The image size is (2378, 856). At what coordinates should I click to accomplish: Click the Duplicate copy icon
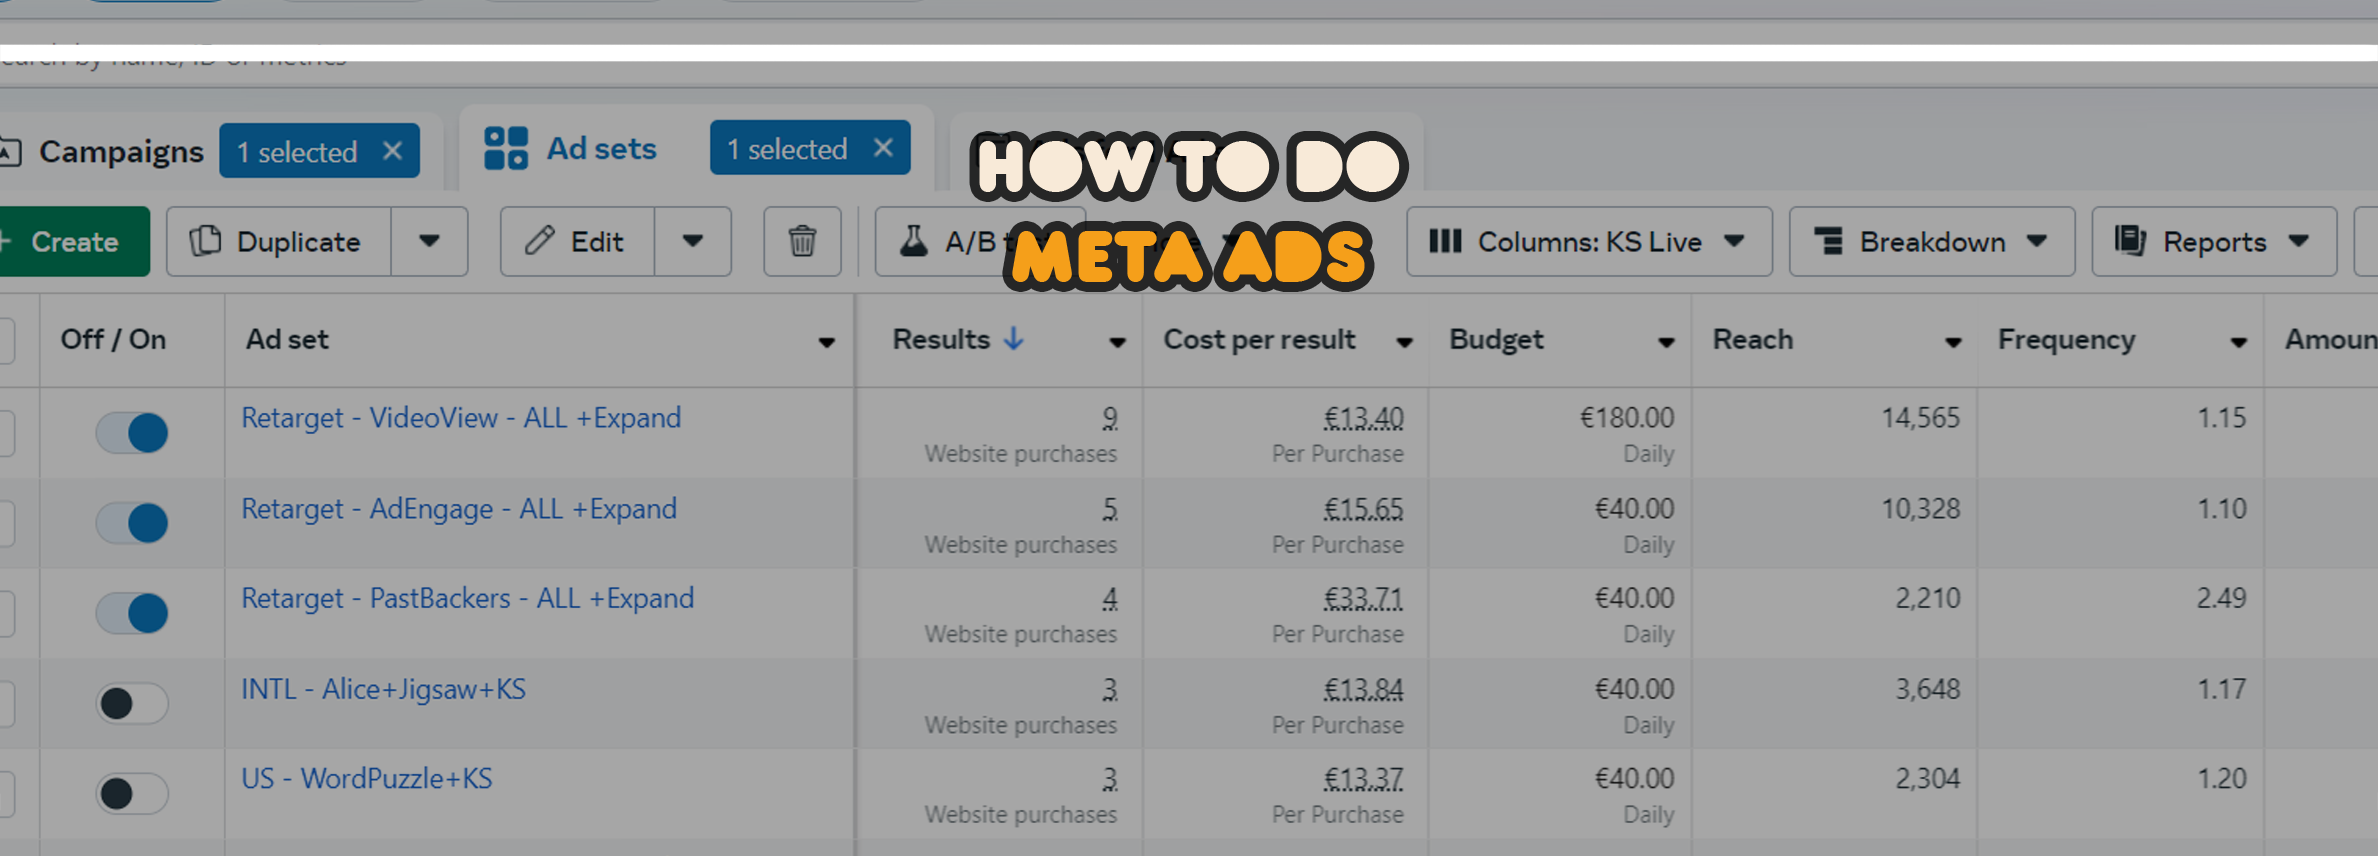[206, 242]
